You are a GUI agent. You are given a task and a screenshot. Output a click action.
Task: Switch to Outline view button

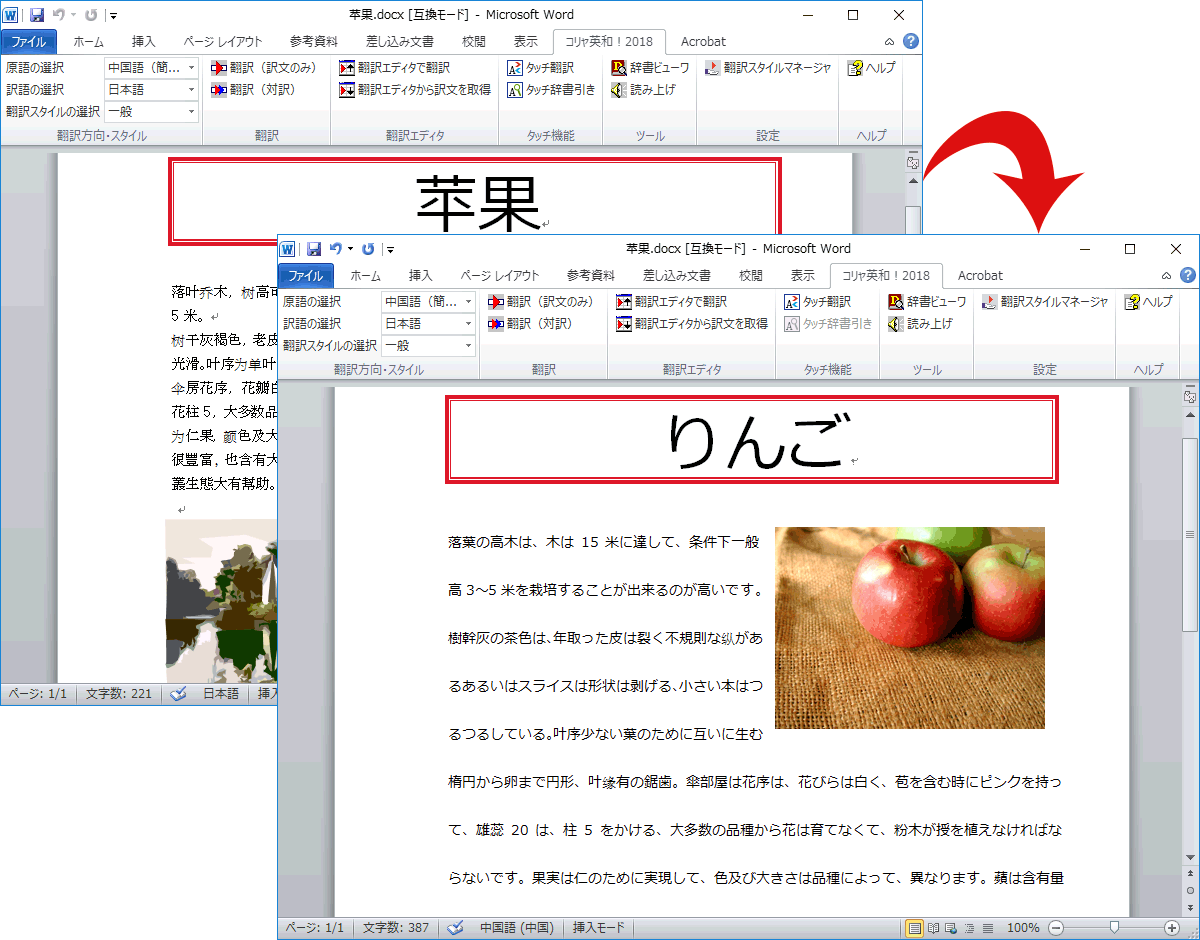tap(969, 928)
